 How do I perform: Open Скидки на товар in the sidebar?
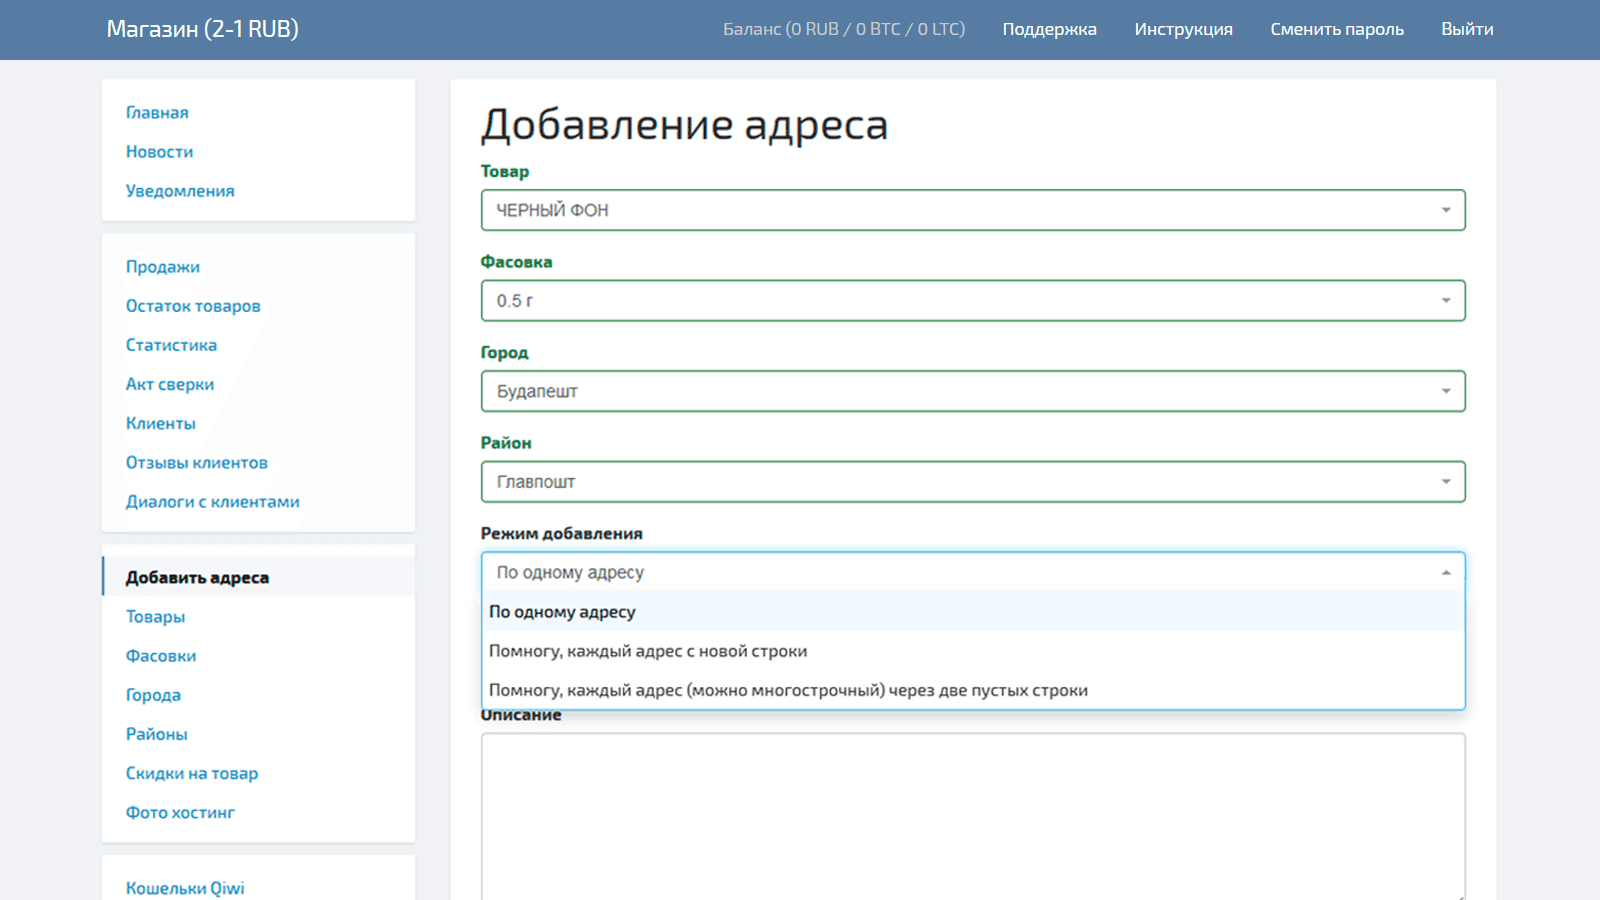(191, 773)
